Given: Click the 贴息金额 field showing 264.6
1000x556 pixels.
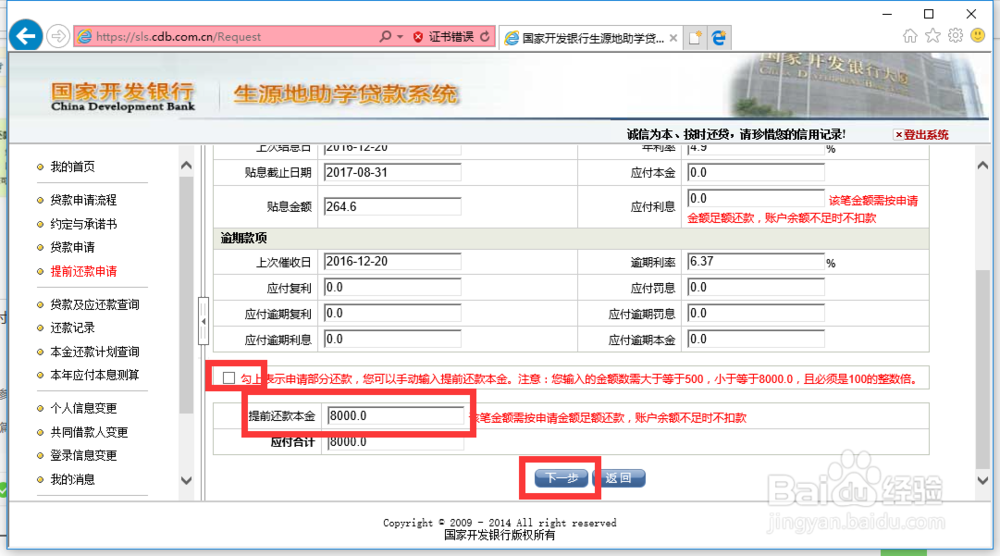Looking at the screenshot, I should point(392,207).
